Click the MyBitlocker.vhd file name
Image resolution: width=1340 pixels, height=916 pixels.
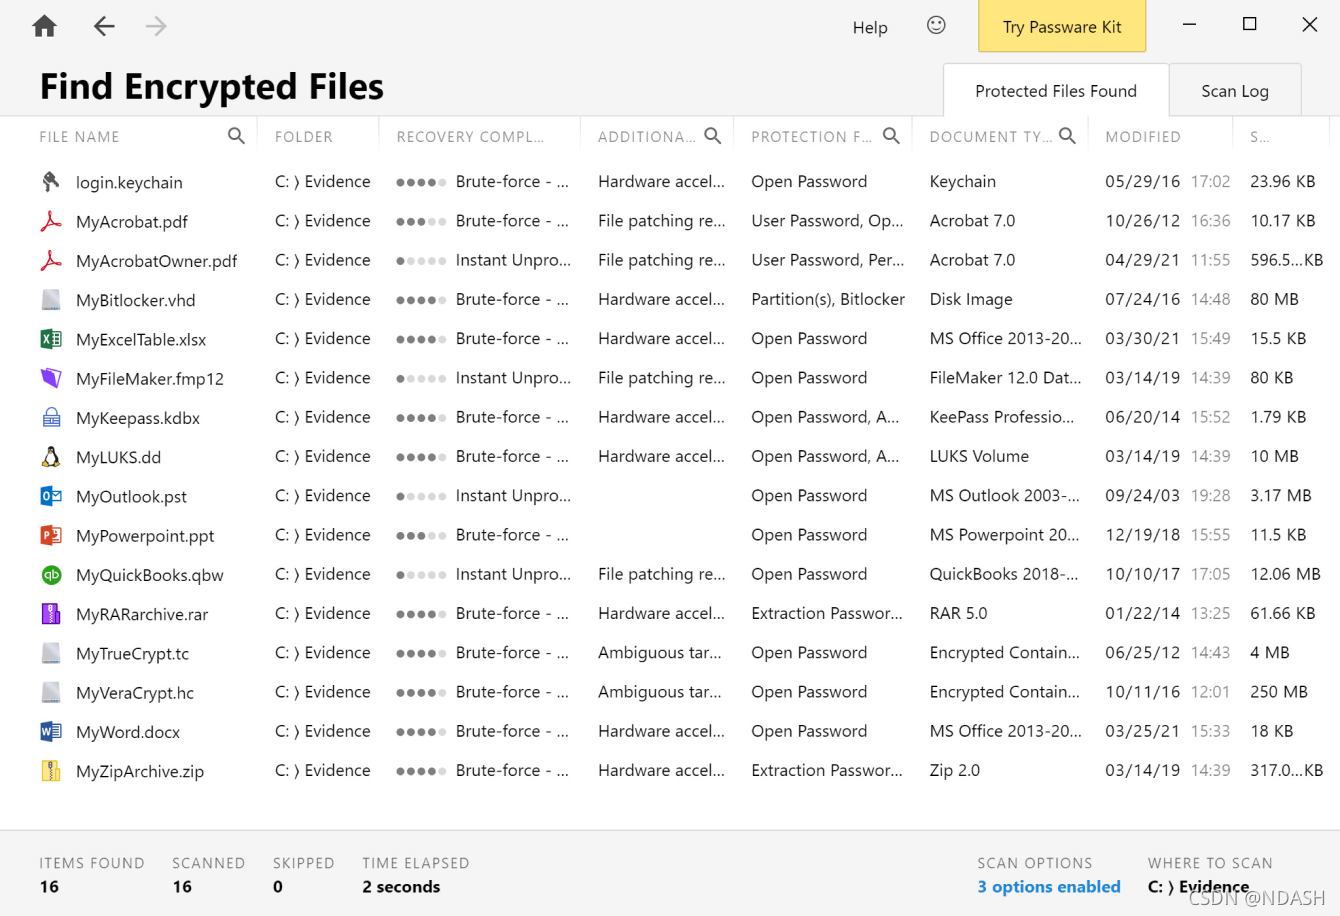point(136,300)
